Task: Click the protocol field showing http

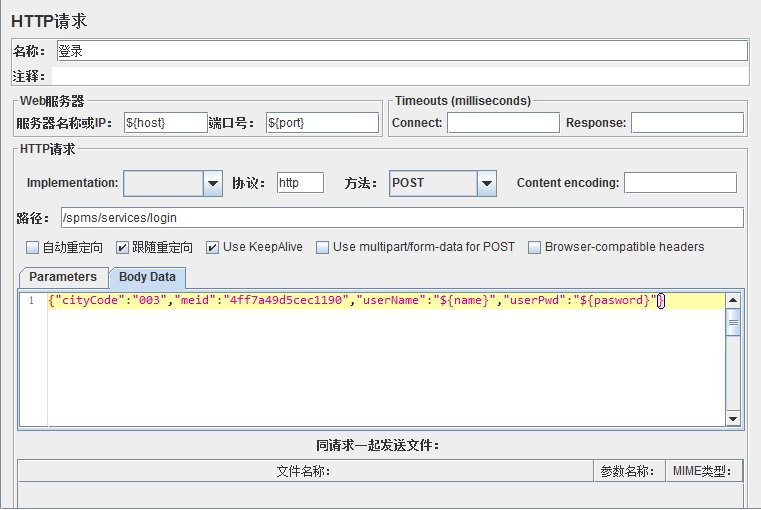Action: [300, 183]
